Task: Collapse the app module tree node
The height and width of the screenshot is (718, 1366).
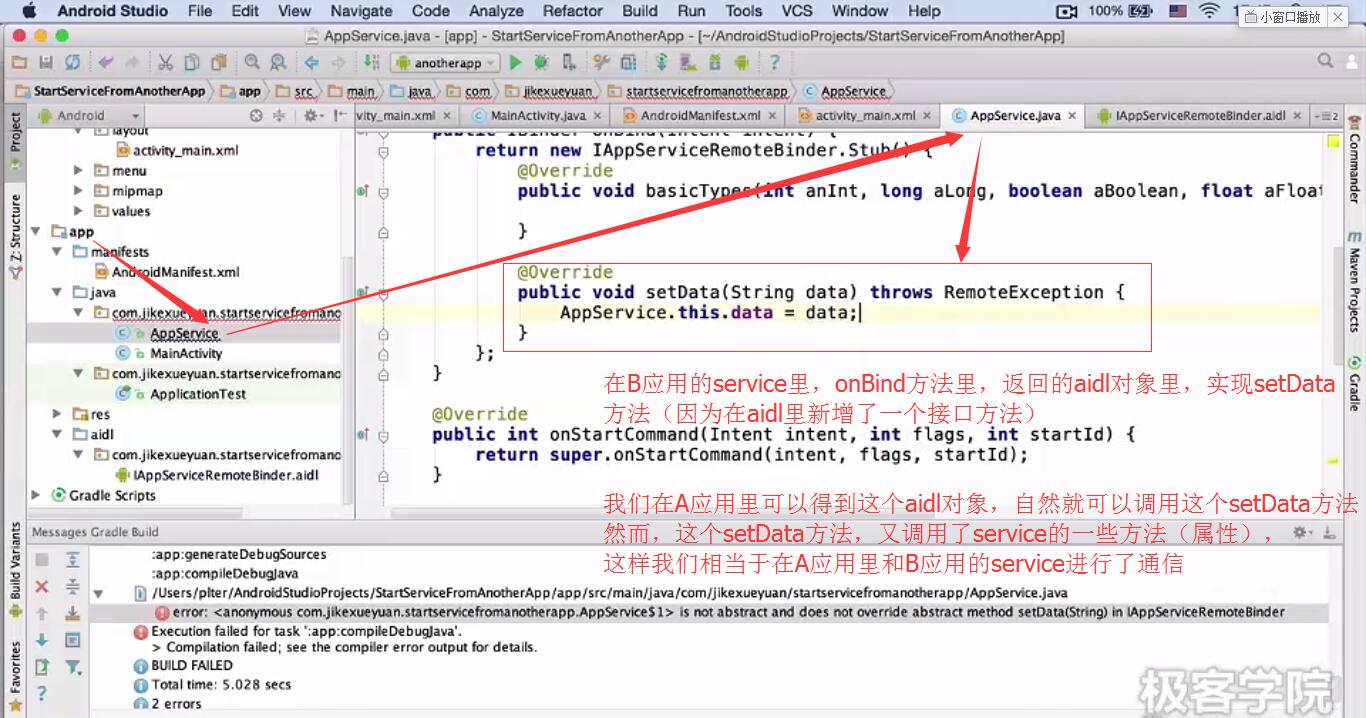Action: tap(38, 231)
